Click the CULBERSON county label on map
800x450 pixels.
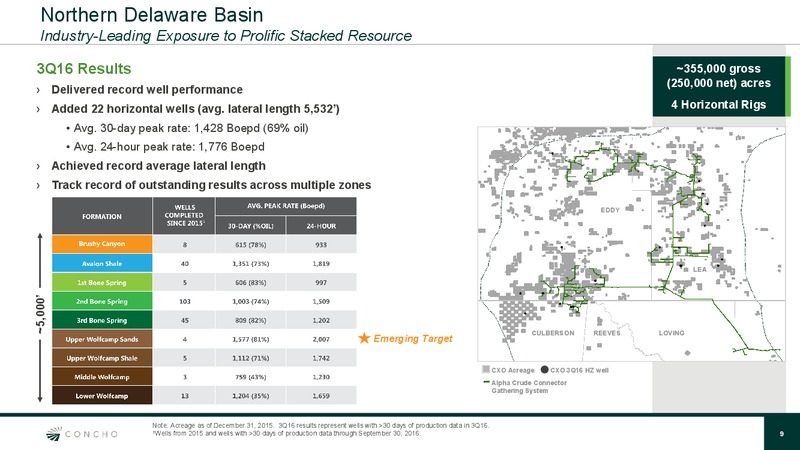pyautogui.click(x=553, y=333)
